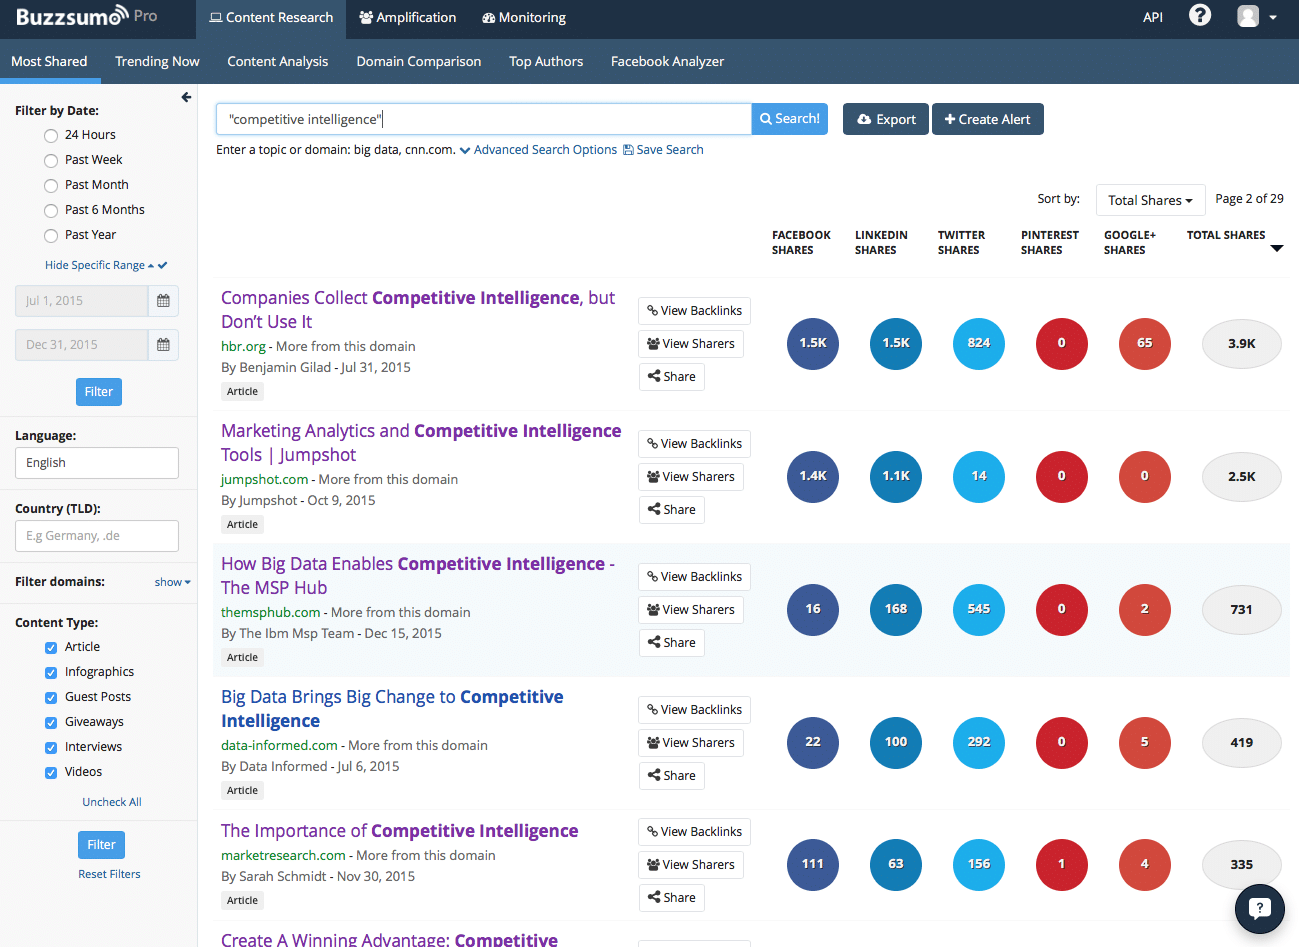The width and height of the screenshot is (1299, 947).
Task: Click Twitter shares circle showing 545
Action: [x=979, y=609]
